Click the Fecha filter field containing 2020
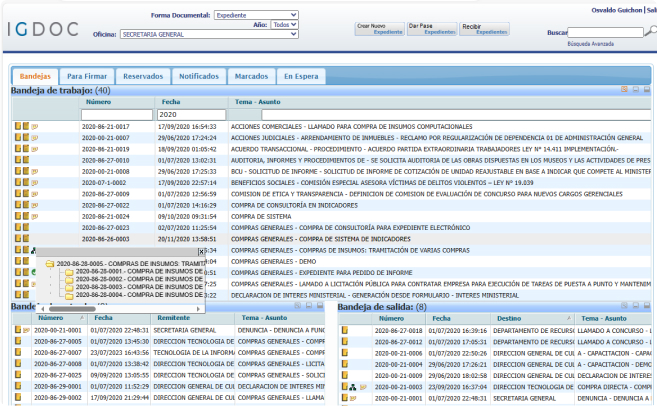The width and height of the screenshot is (657, 406). (x=191, y=114)
